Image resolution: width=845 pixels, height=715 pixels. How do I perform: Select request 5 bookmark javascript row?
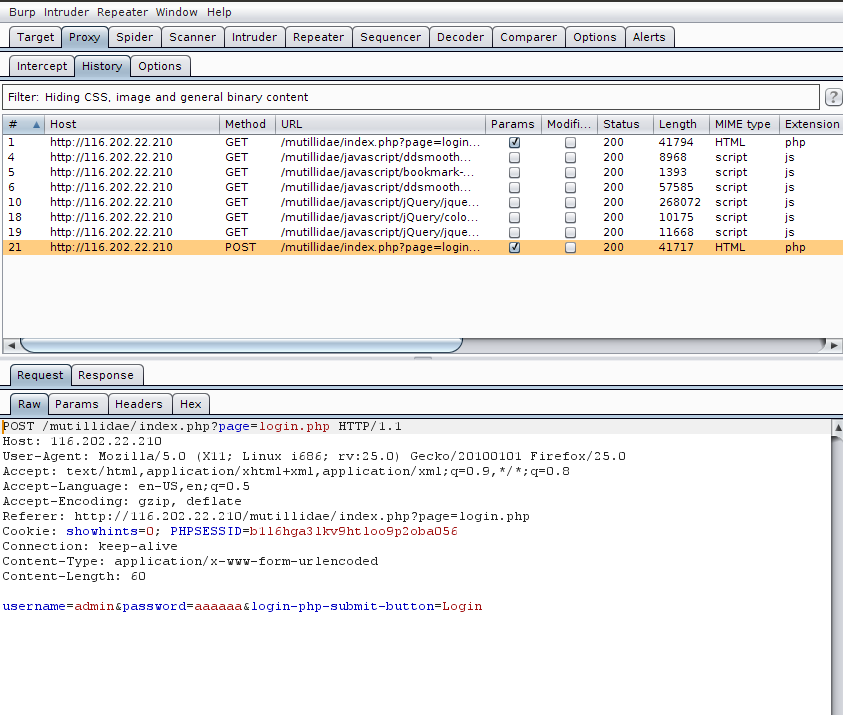point(422,172)
